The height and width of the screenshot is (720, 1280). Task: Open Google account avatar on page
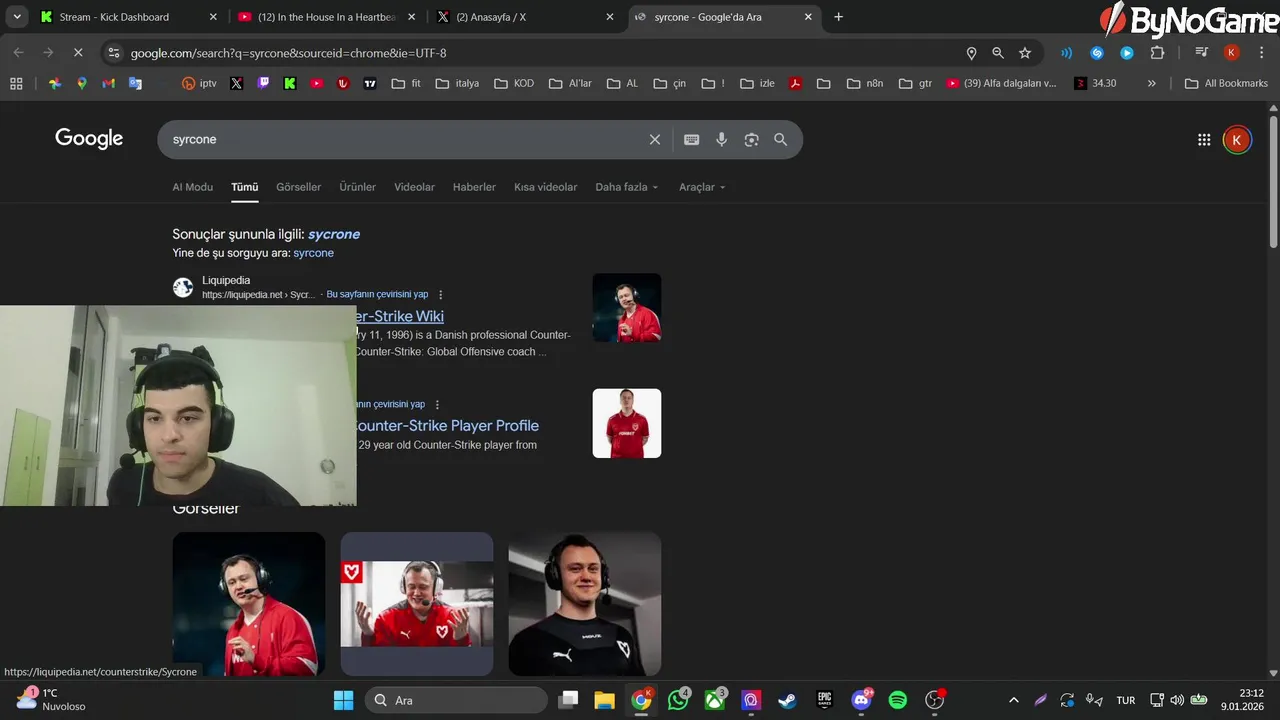click(x=1237, y=140)
